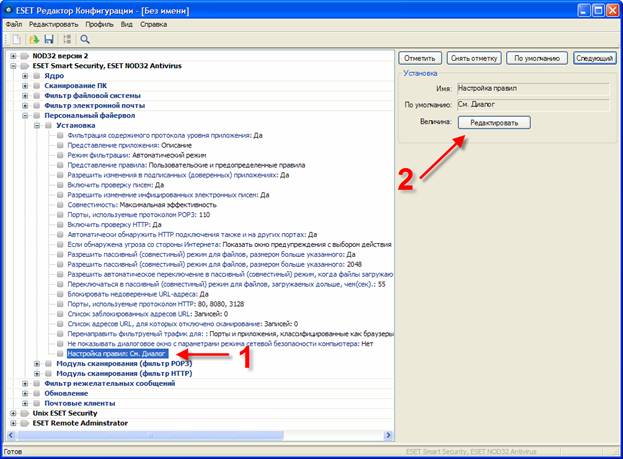Open the Файл menu

click(14, 24)
